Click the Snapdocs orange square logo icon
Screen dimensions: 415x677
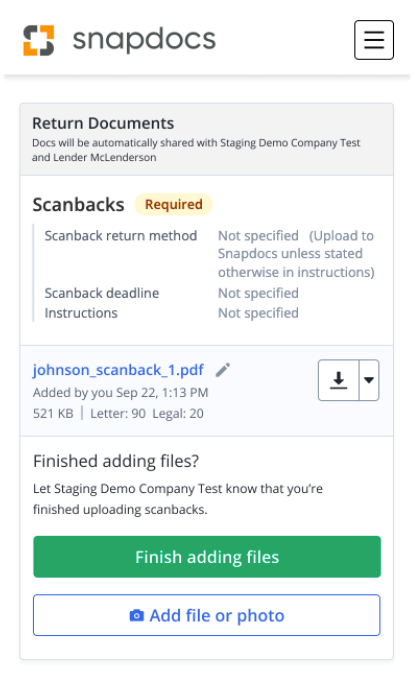click(39, 40)
